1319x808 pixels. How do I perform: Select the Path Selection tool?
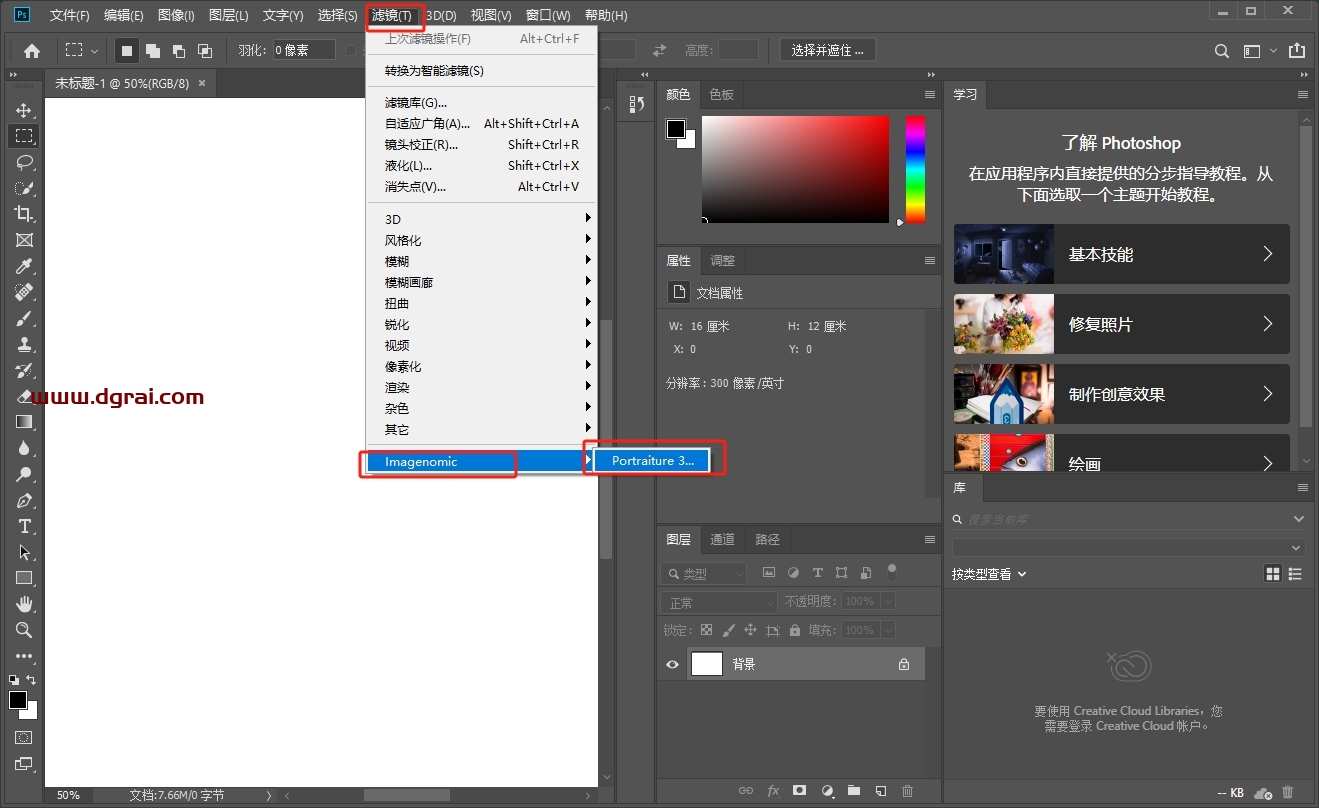pyautogui.click(x=24, y=552)
